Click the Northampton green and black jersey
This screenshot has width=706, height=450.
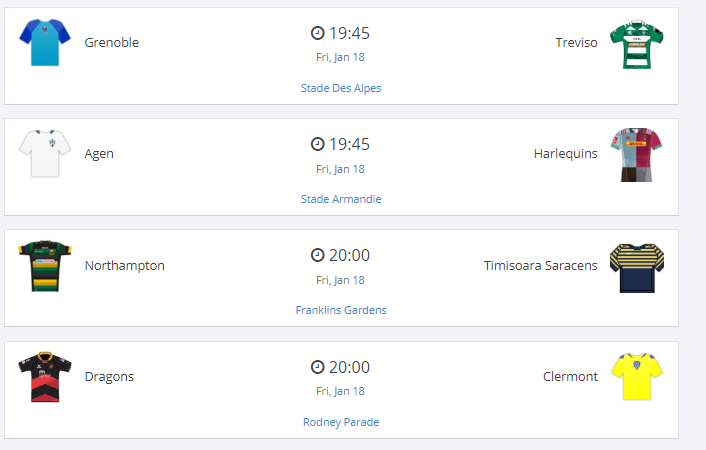(x=44, y=265)
